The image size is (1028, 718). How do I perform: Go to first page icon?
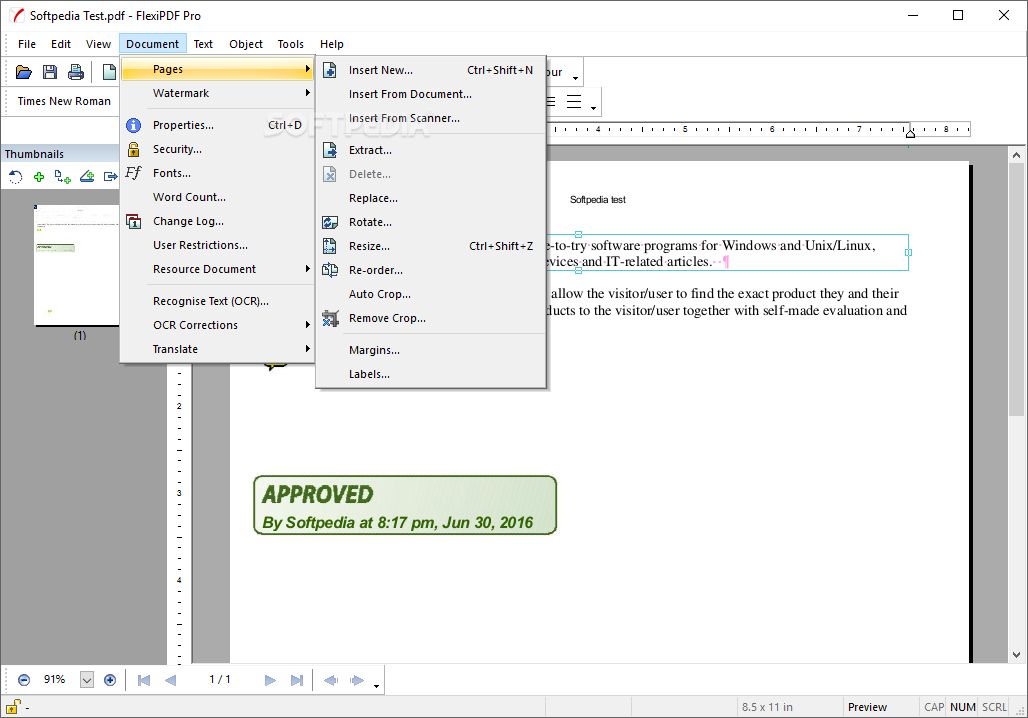[144, 680]
